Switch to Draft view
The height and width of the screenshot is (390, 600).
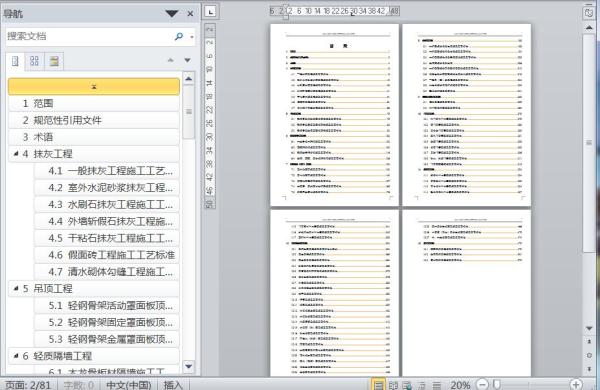pos(437,385)
